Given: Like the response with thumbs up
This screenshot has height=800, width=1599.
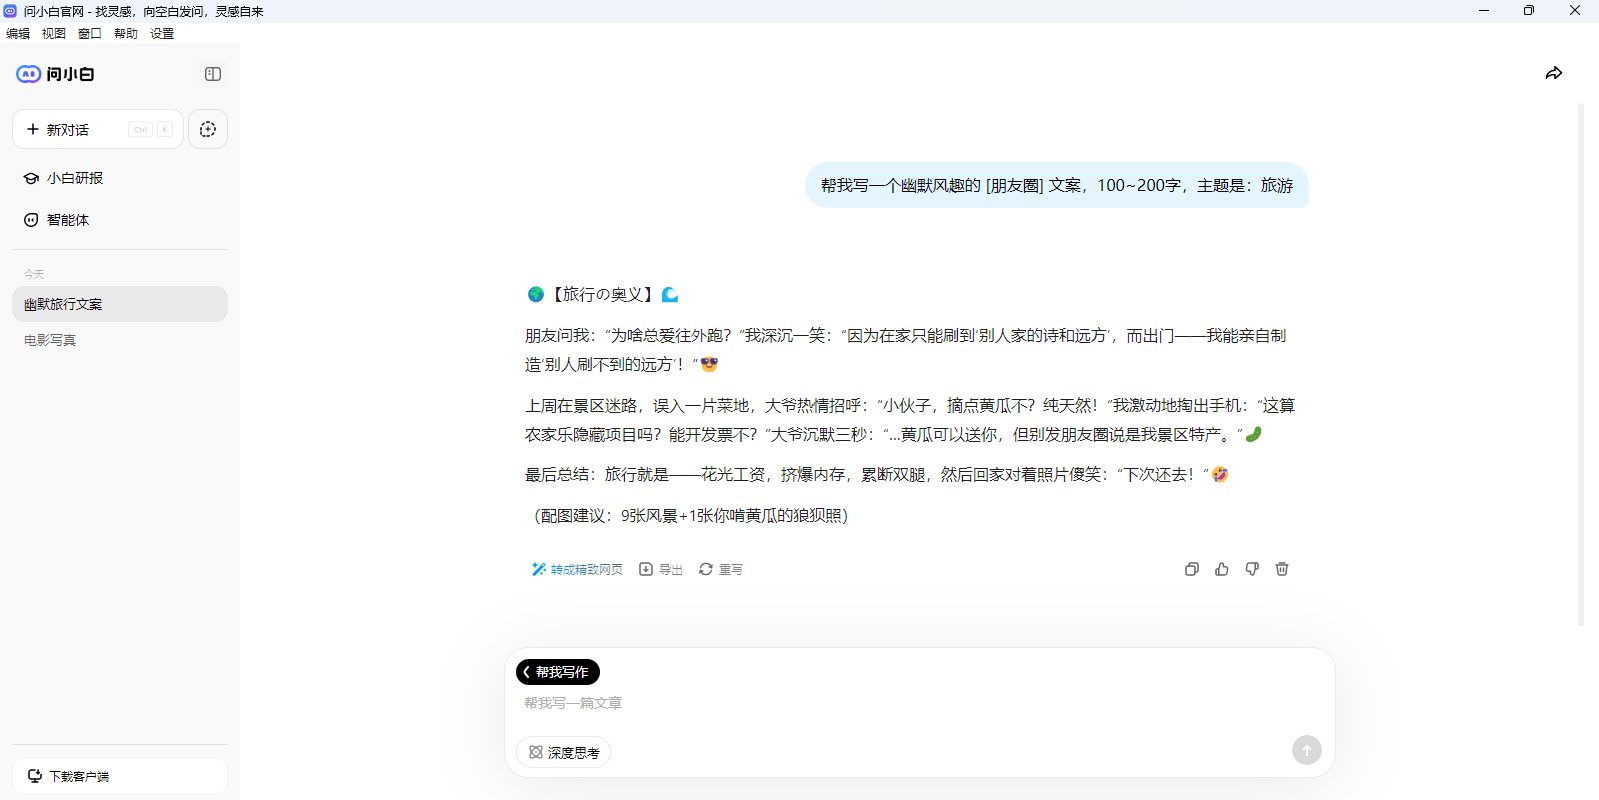Looking at the screenshot, I should click(x=1221, y=569).
